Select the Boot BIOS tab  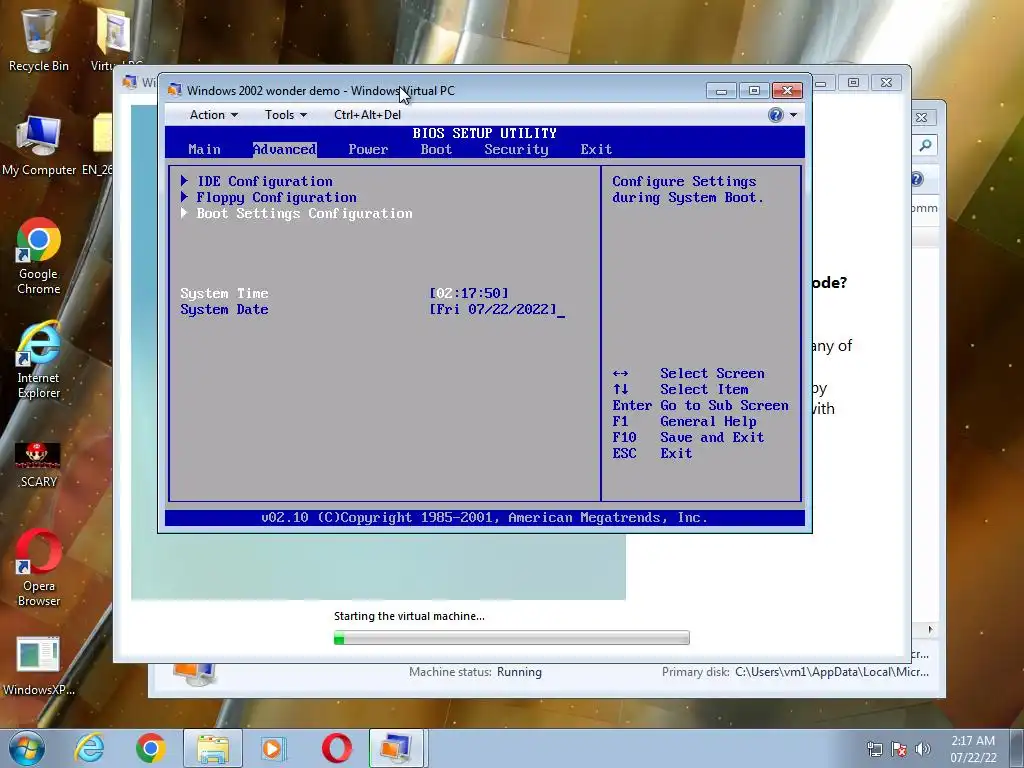click(x=436, y=149)
